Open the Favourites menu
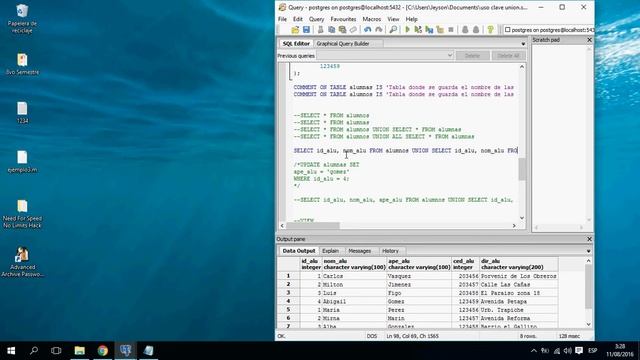This screenshot has width=640, height=360. (343, 19)
